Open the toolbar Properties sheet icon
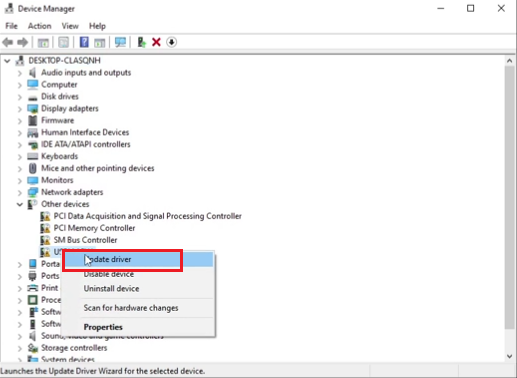Screen dimensions: 517x378 (63, 42)
